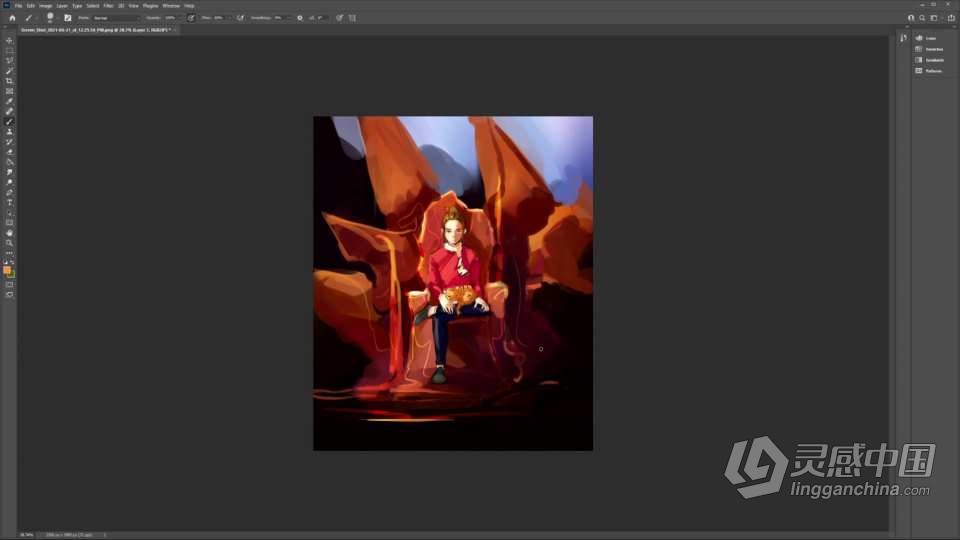Open the Gradients panel
The height and width of the screenshot is (540, 960).
click(929, 60)
